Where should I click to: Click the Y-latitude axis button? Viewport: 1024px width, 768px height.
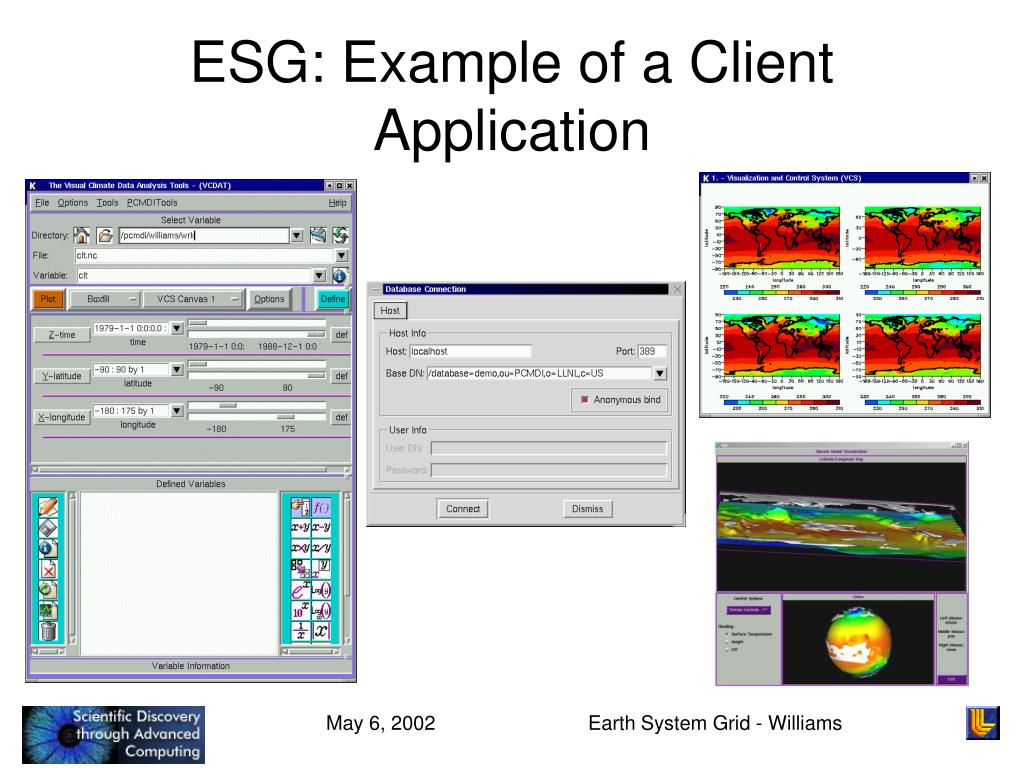coord(62,376)
